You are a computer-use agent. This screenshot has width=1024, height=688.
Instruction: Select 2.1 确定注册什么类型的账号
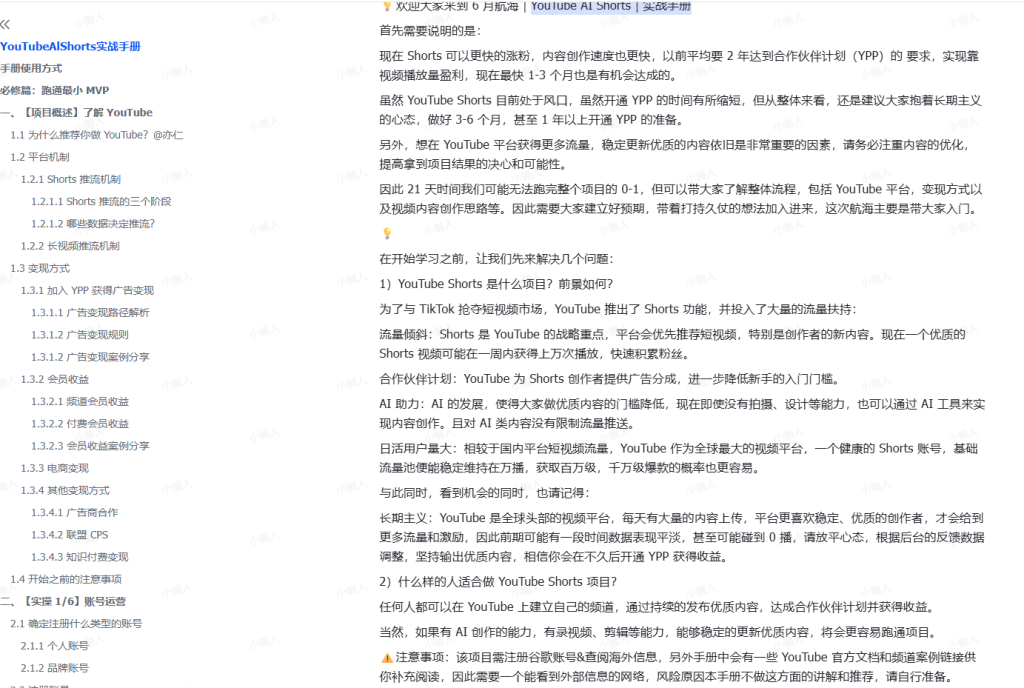pos(76,623)
